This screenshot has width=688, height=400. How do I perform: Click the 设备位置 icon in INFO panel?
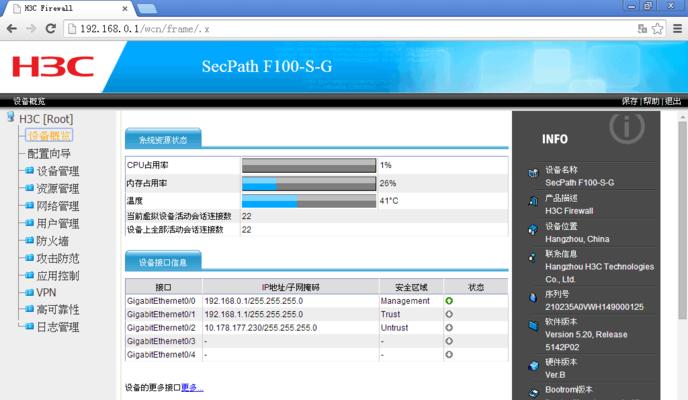click(533, 229)
